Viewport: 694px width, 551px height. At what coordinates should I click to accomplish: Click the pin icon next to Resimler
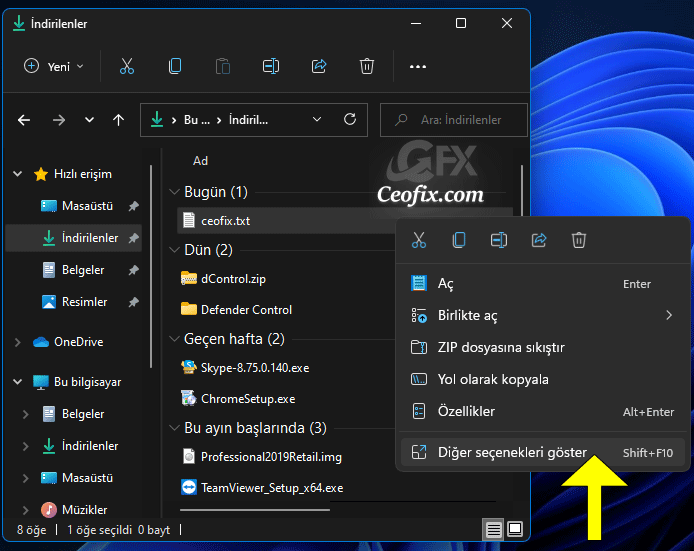click(133, 302)
